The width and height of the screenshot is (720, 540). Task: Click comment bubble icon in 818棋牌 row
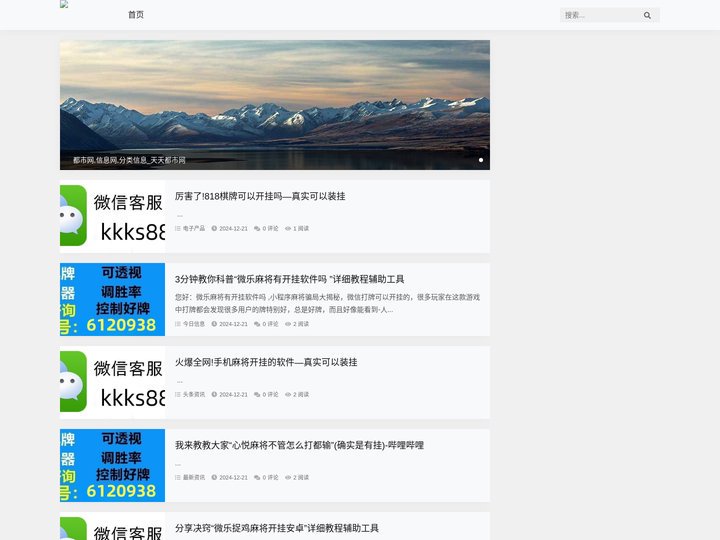coord(257,228)
